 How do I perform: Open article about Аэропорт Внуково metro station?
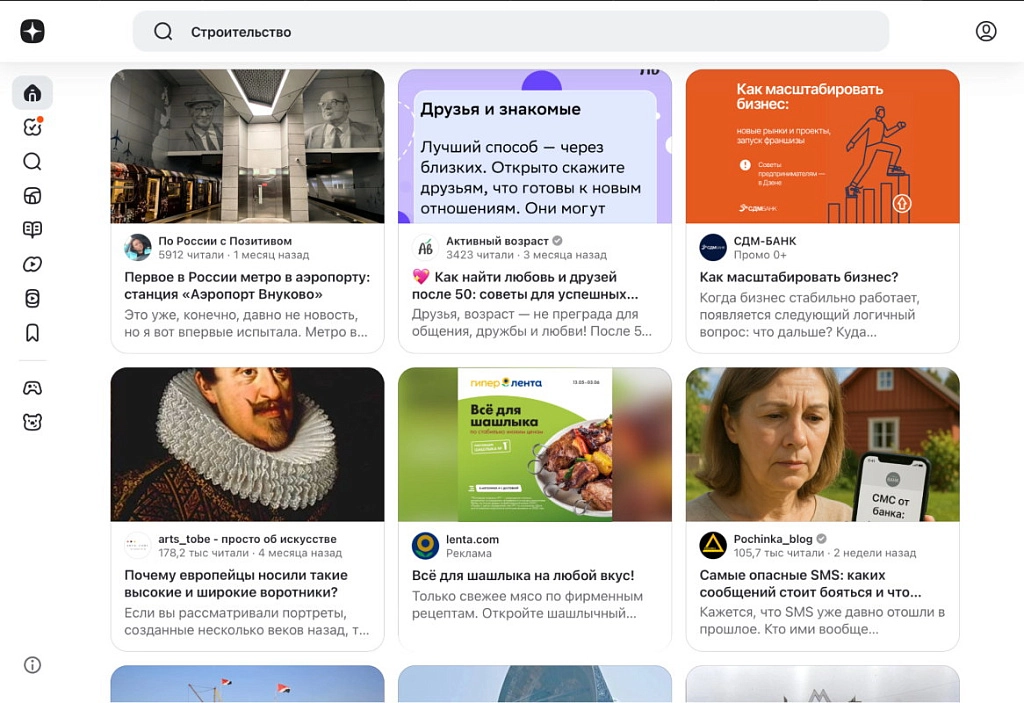click(x=246, y=285)
